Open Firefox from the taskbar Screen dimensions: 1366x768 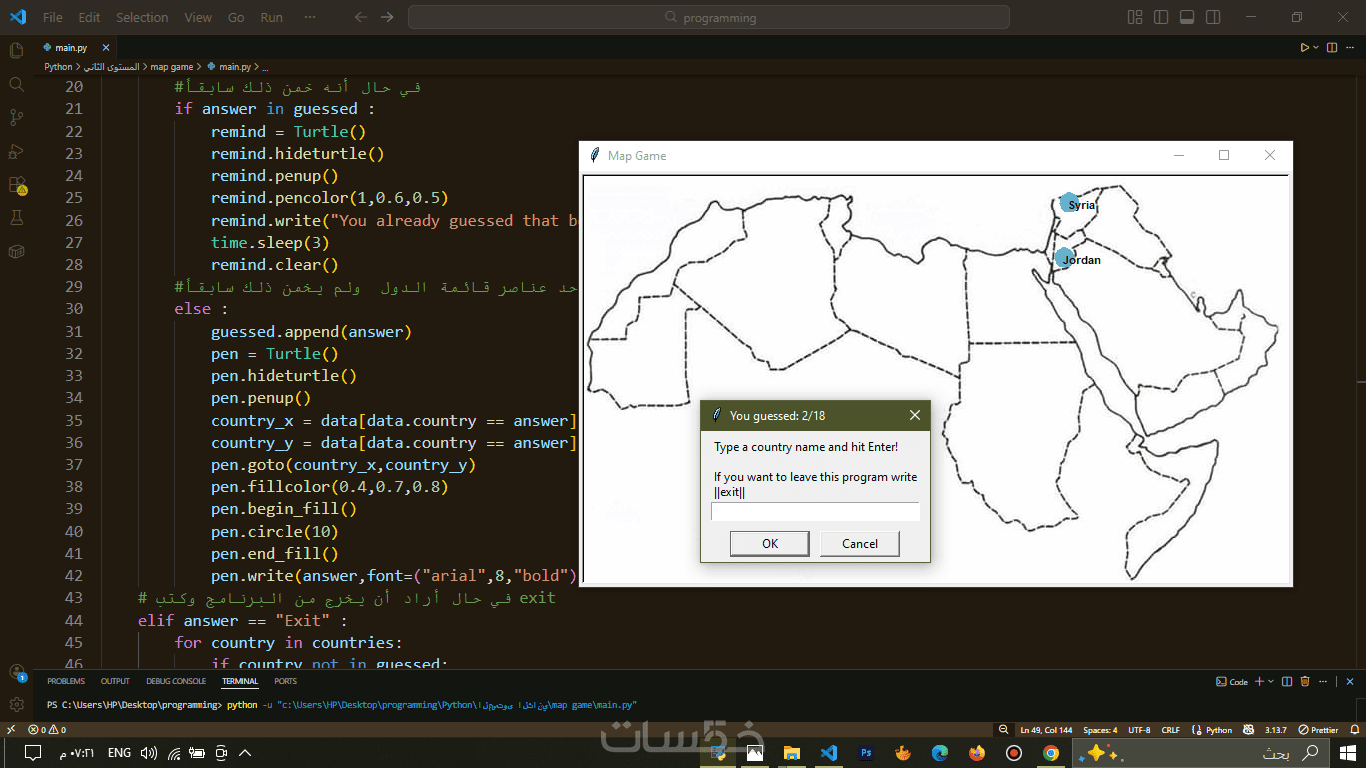point(977,753)
